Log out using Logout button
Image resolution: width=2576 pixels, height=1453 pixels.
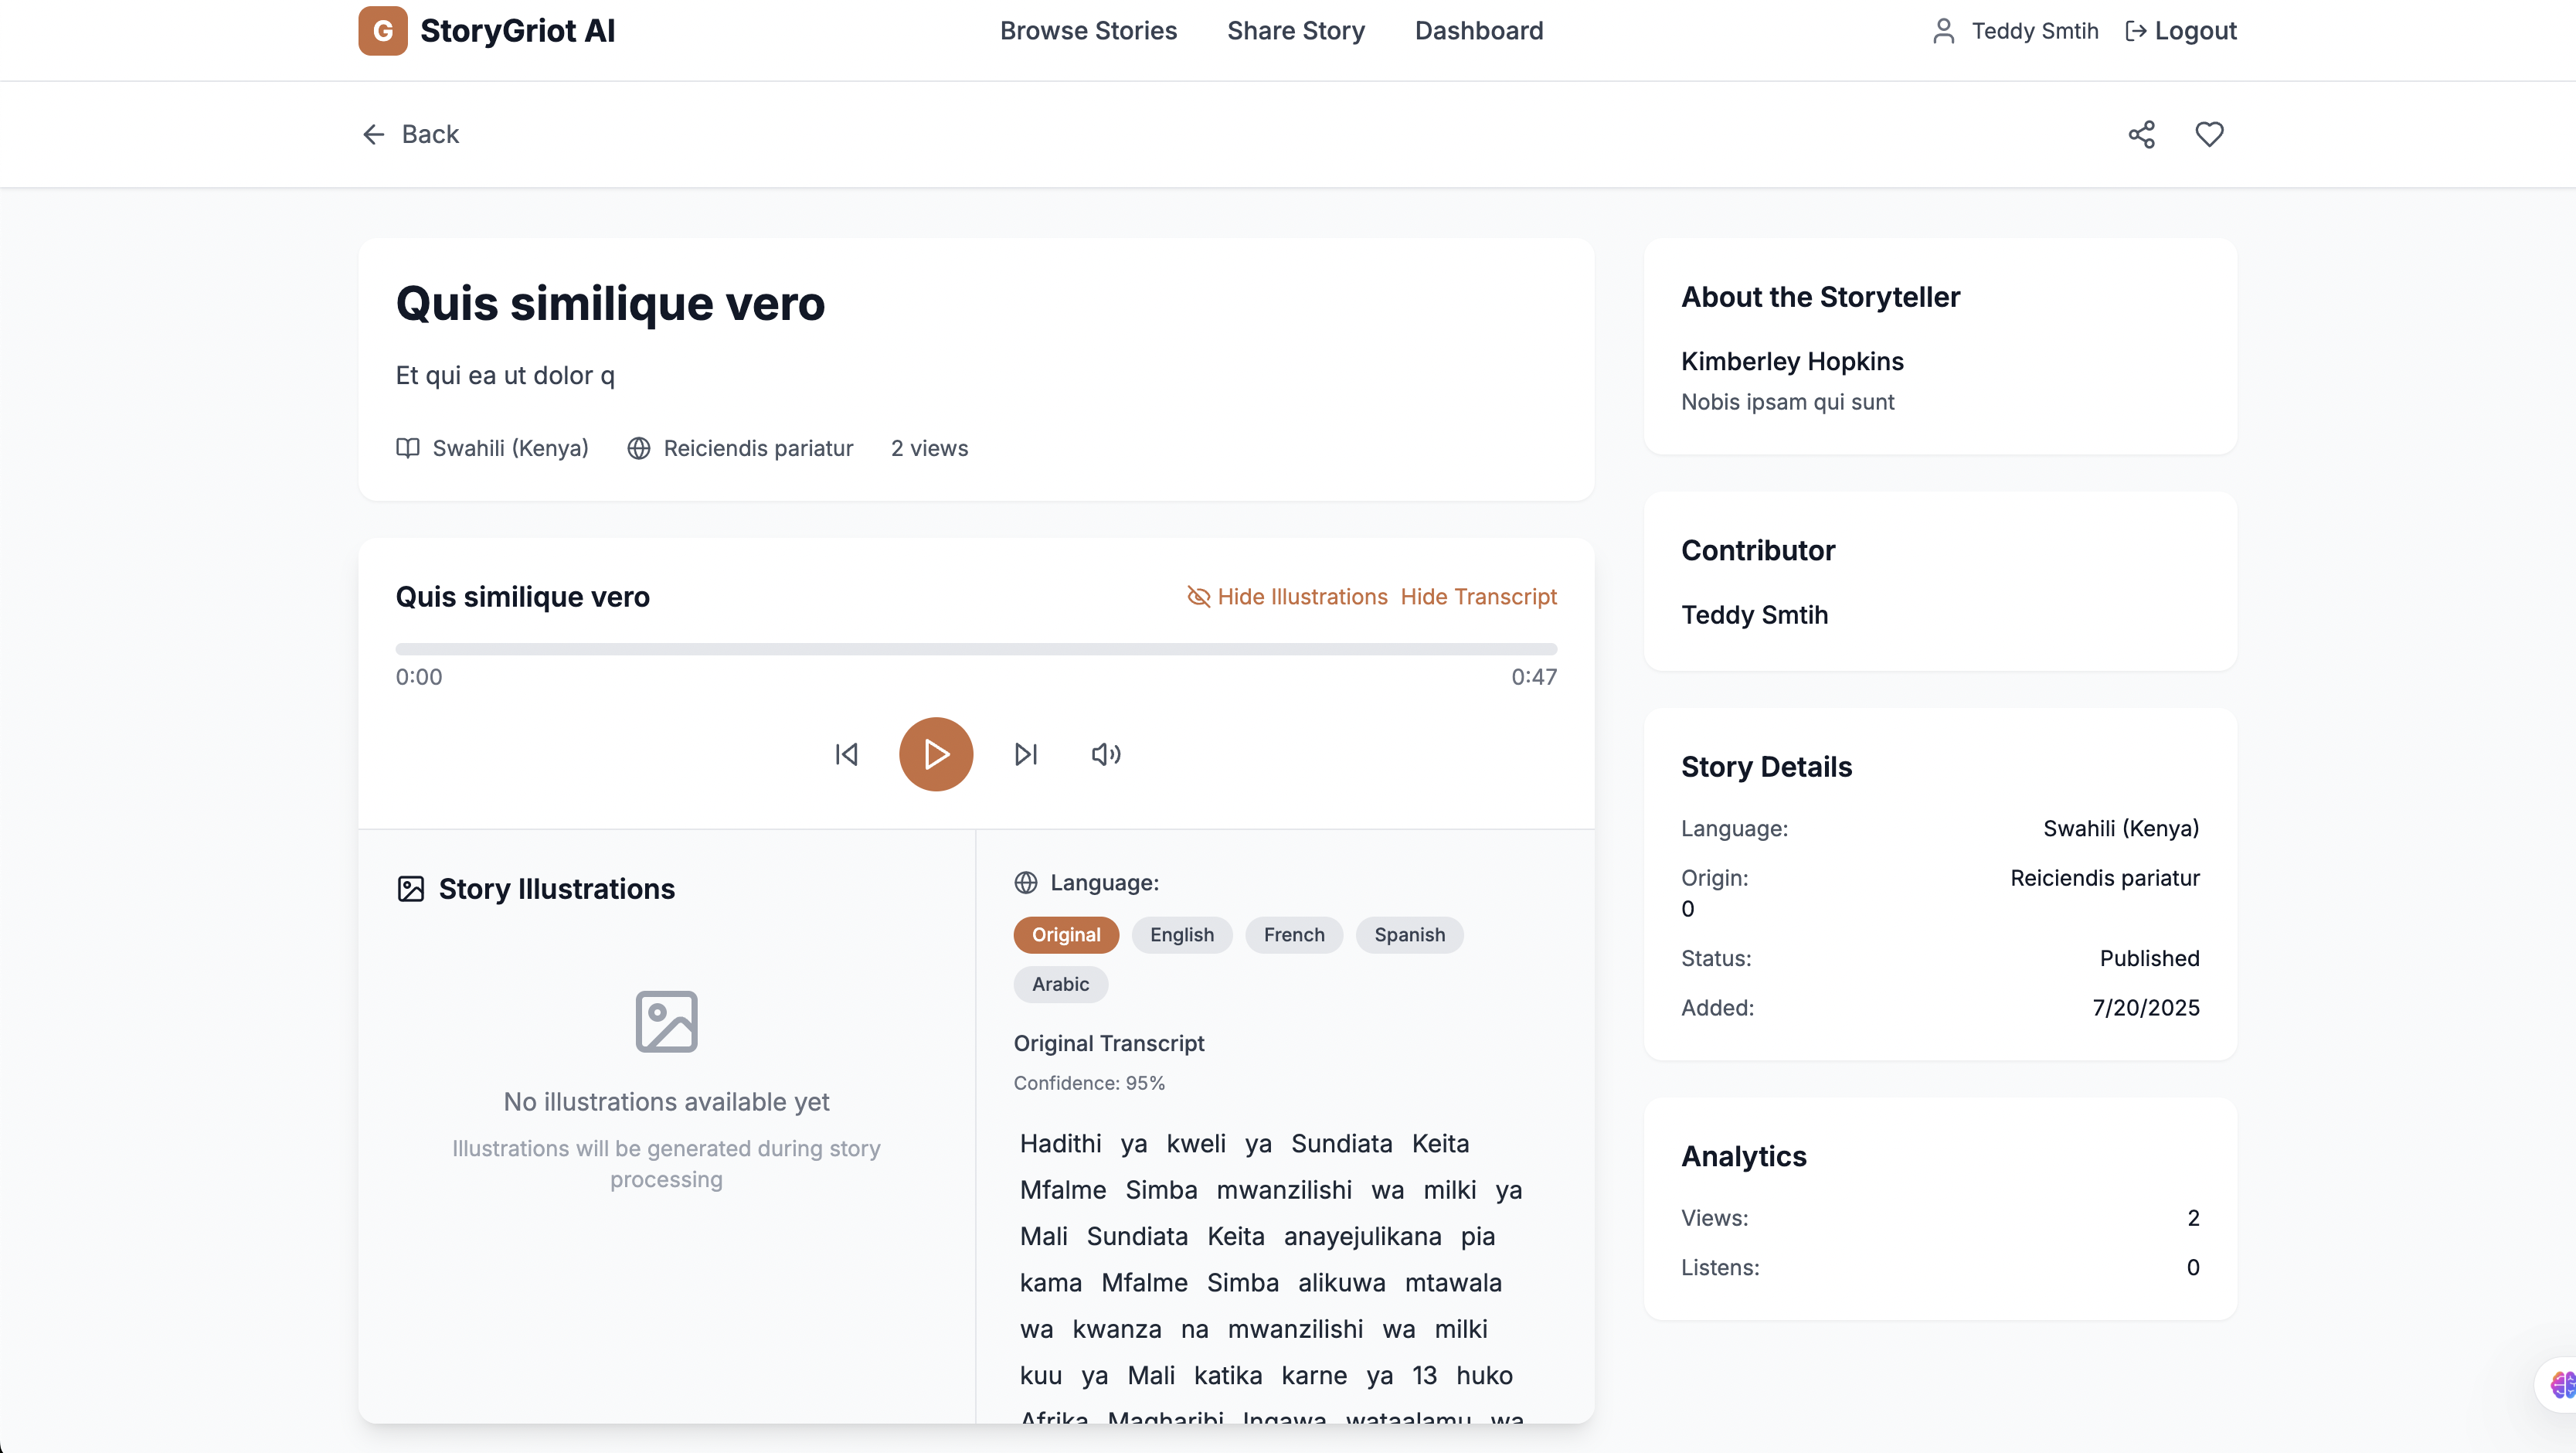click(2181, 31)
